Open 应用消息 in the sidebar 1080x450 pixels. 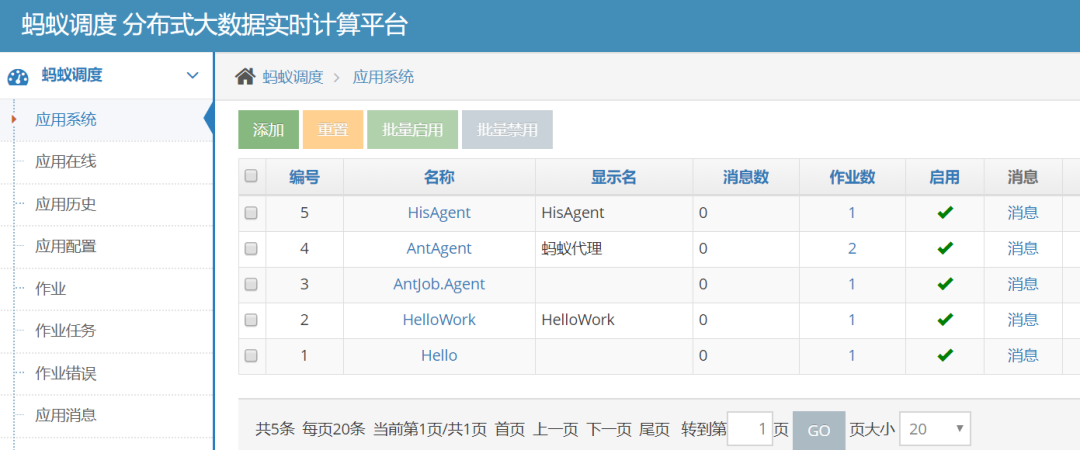[66, 416]
